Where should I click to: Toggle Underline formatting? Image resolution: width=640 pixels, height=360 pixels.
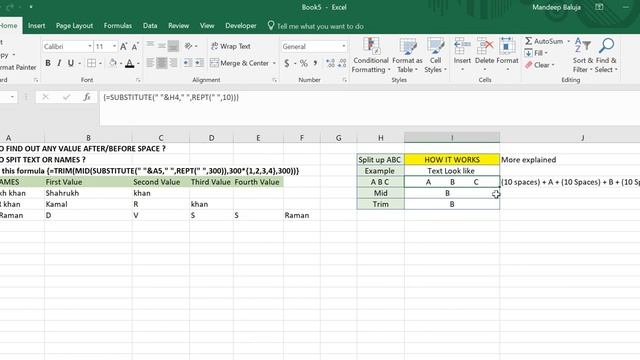coord(71,63)
